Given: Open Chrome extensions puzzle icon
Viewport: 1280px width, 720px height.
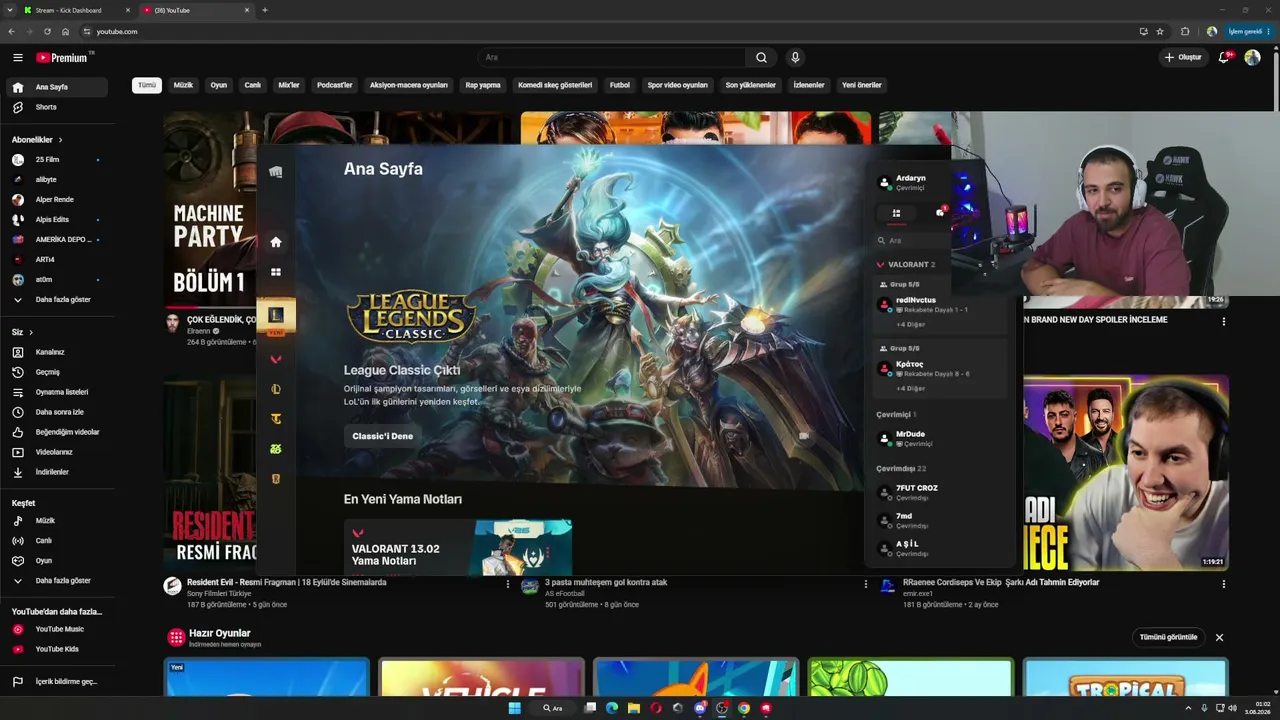Looking at the screenshot, I should (x=1185, y=32).
